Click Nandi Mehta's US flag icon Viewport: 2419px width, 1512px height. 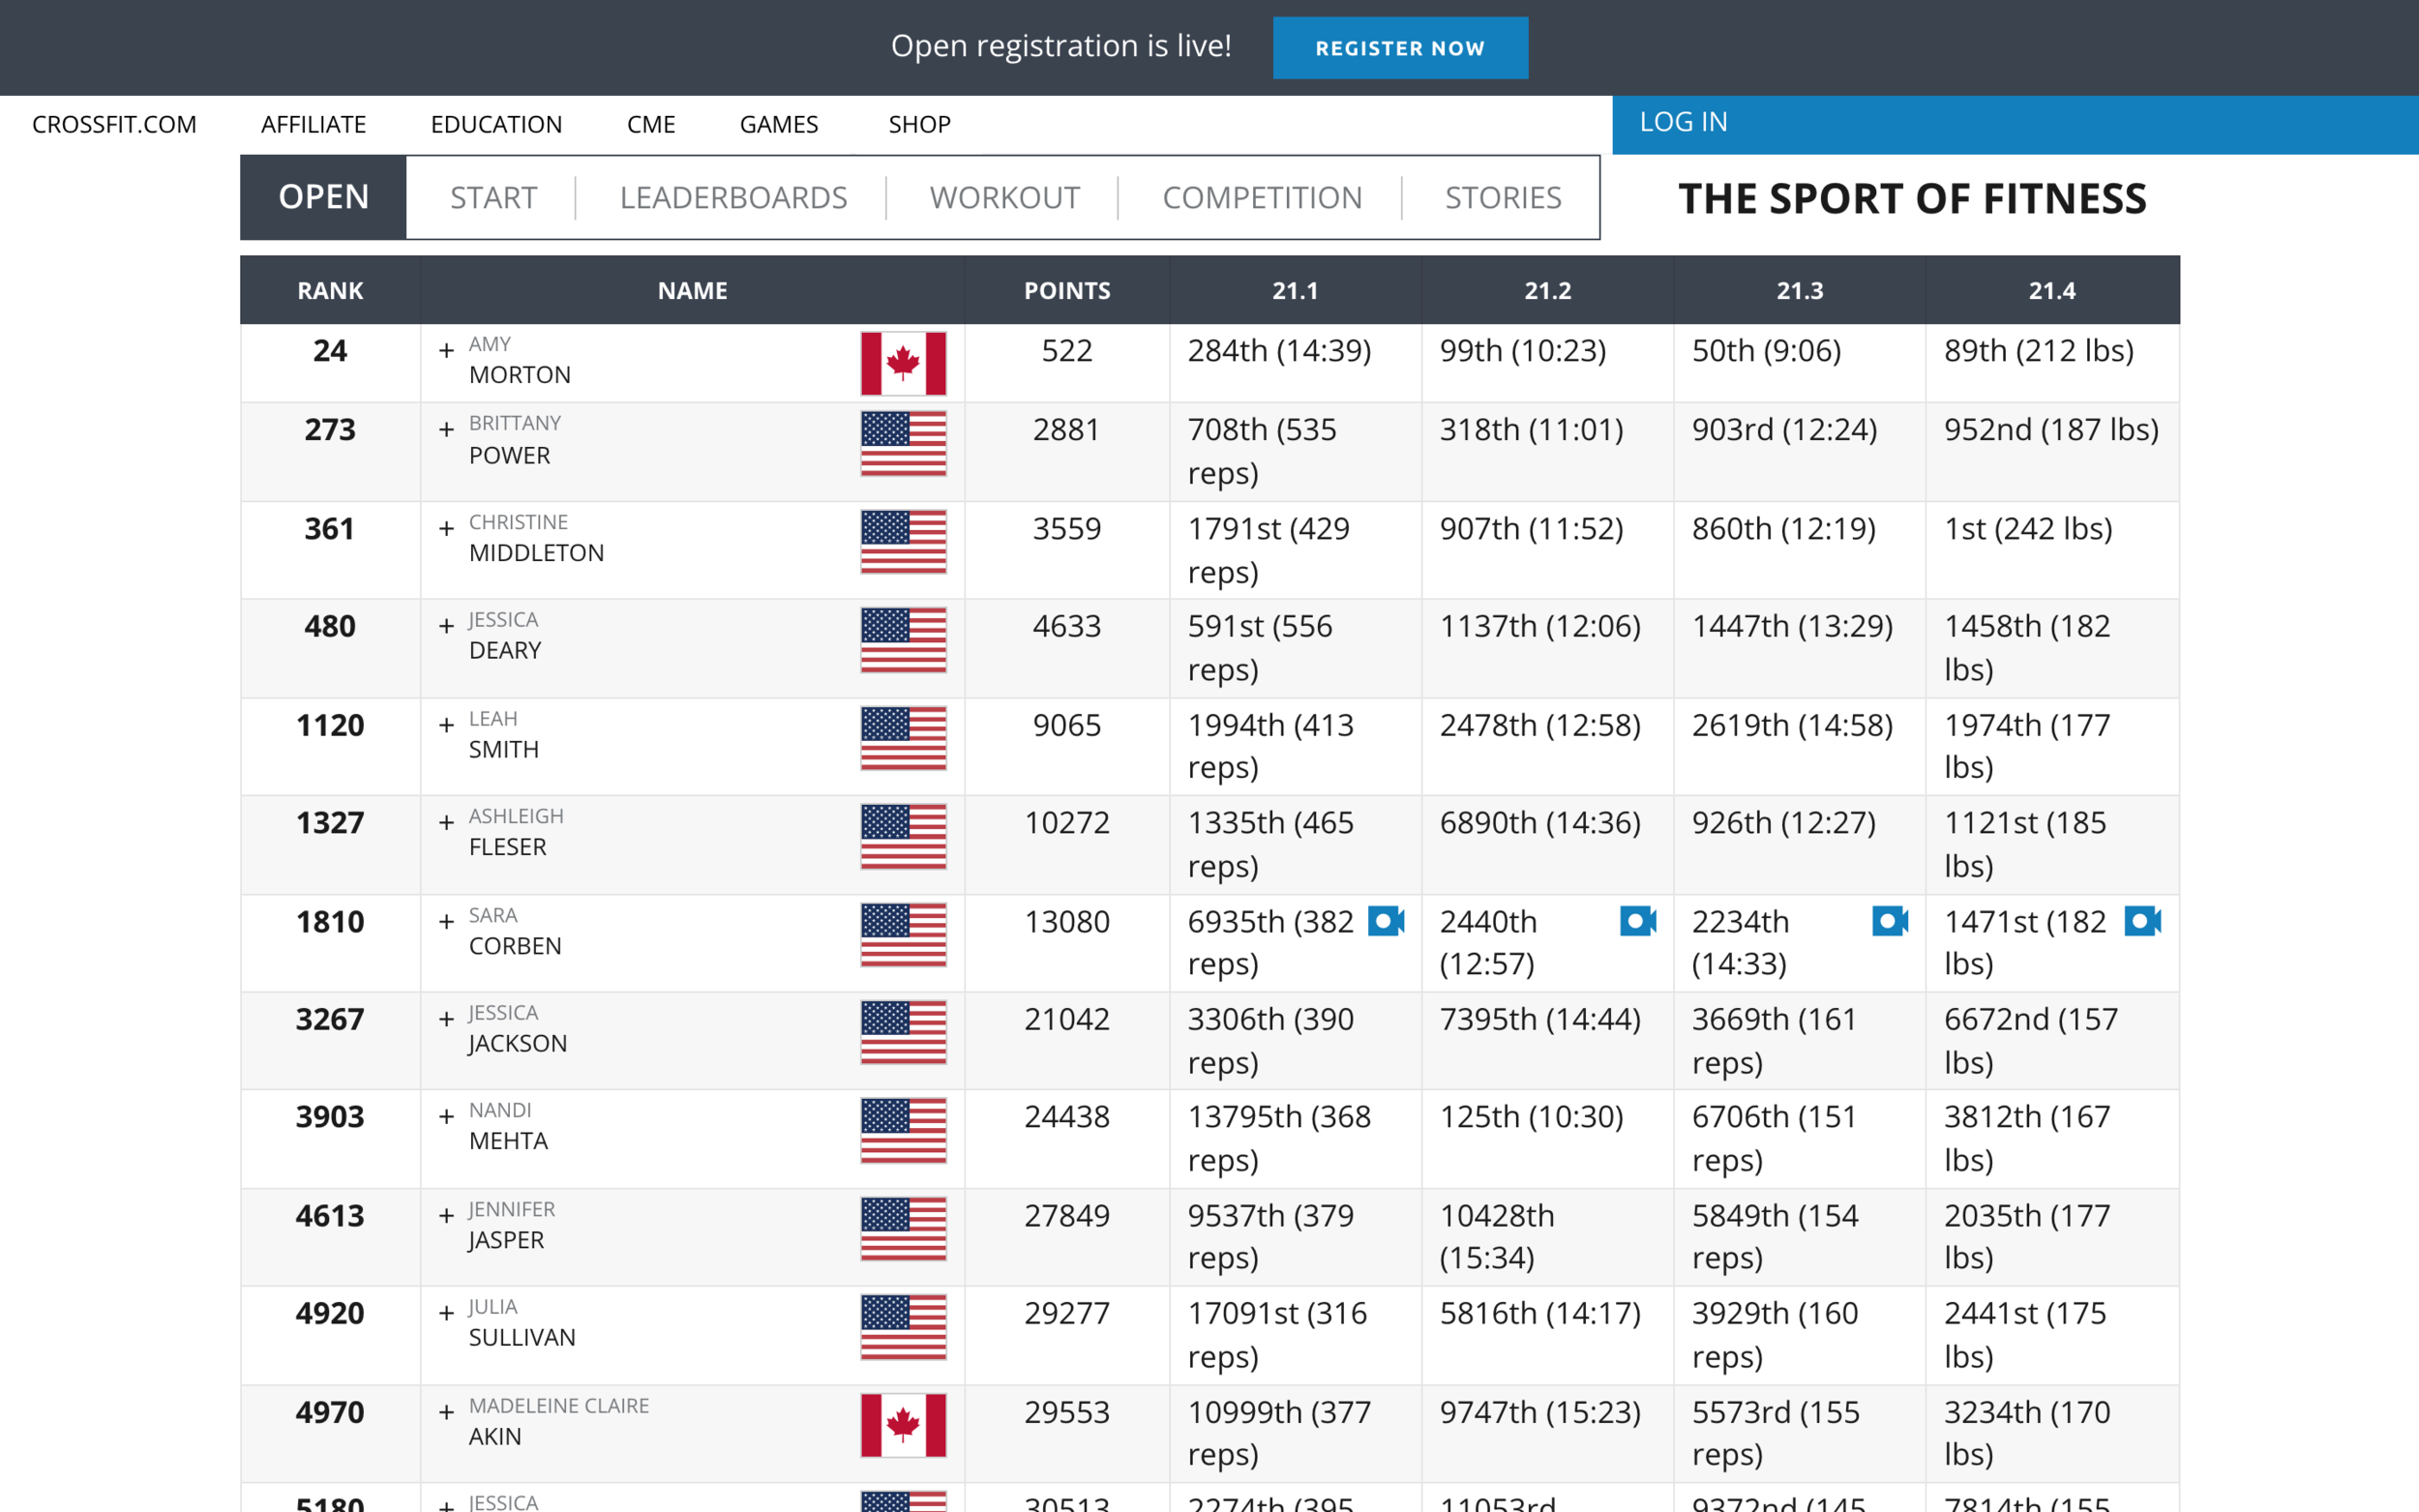point(903,1130)
